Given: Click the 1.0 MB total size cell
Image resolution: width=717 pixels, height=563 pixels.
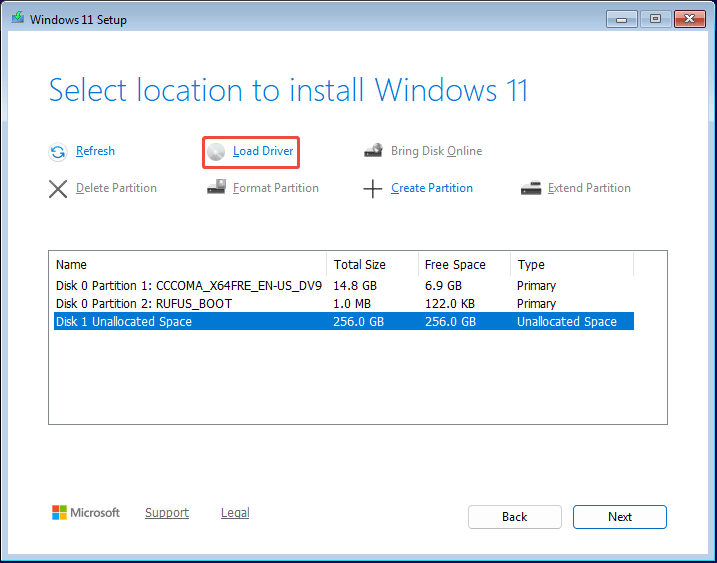Looking at the screenshot, I should tap(352, 304).
